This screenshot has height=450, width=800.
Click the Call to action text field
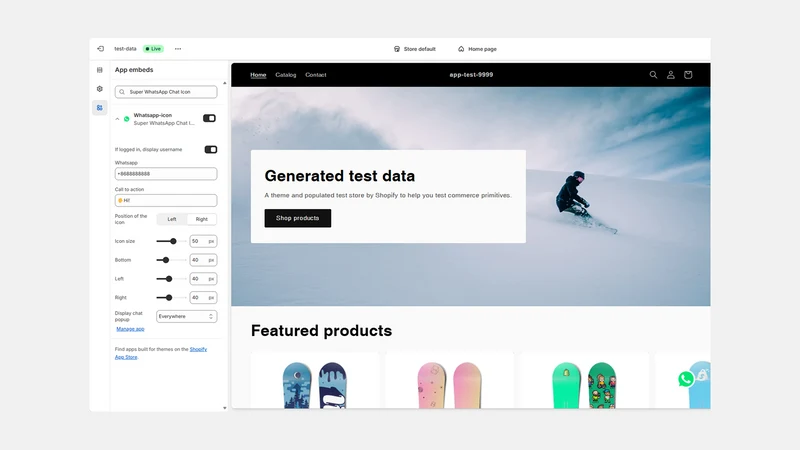166,201
